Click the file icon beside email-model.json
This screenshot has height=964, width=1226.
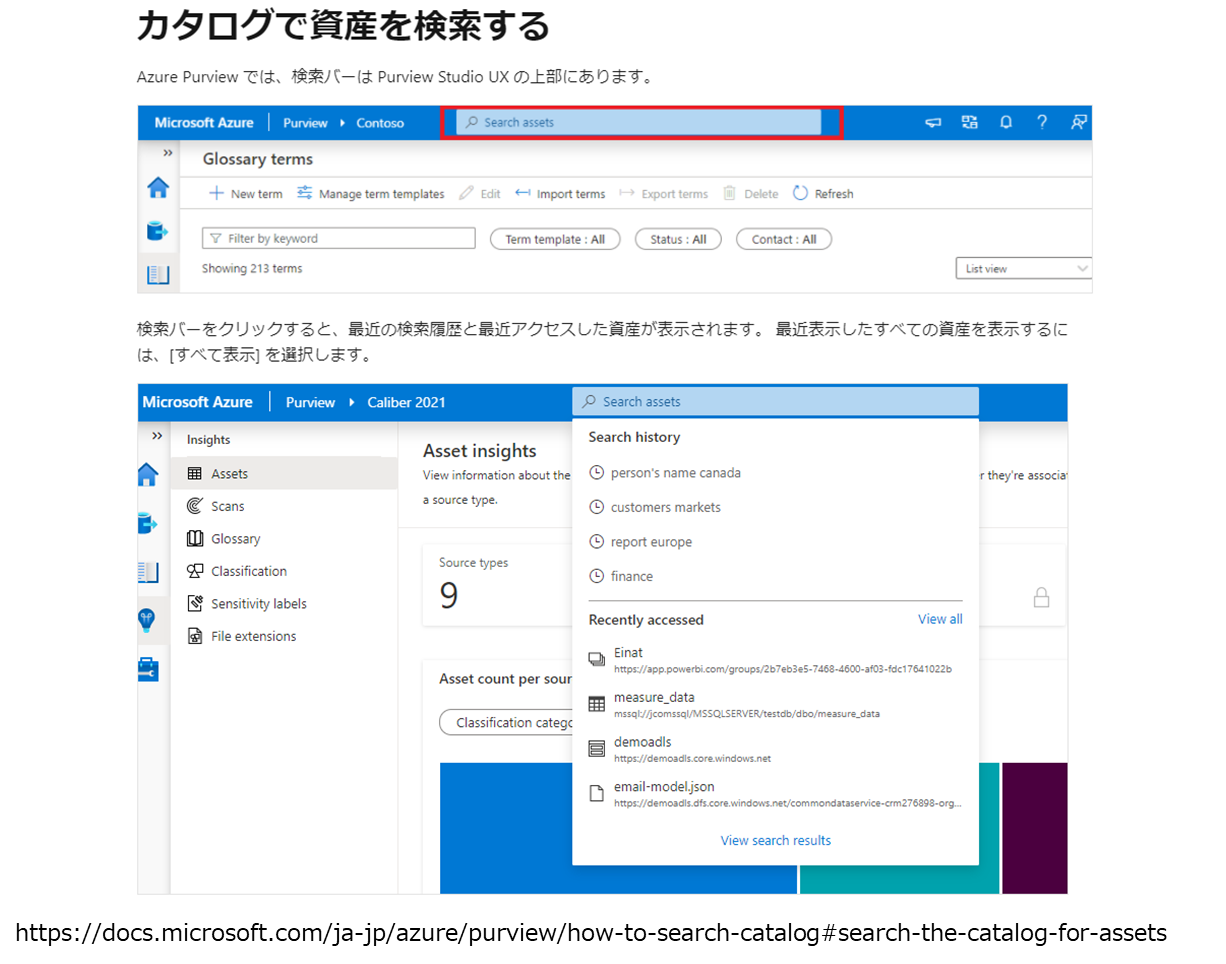click(x=597, y=794)
